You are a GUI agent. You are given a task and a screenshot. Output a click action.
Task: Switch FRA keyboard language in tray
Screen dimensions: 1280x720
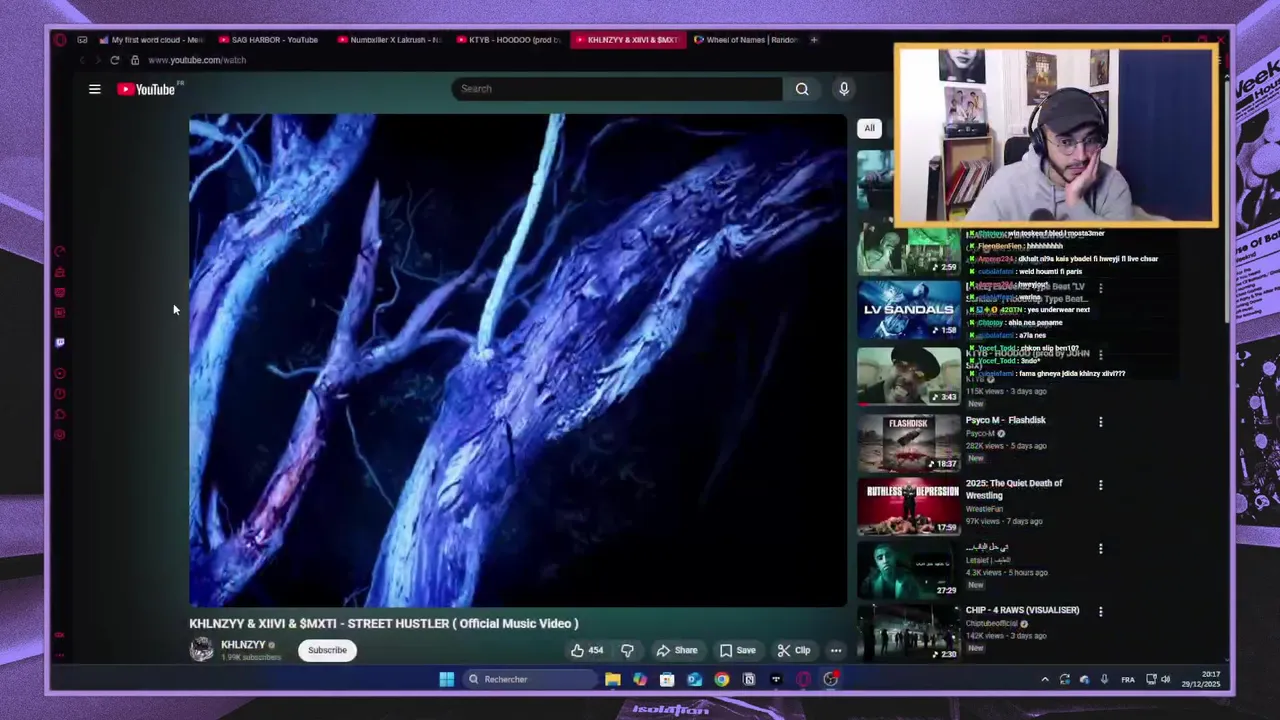[1128, 680]
